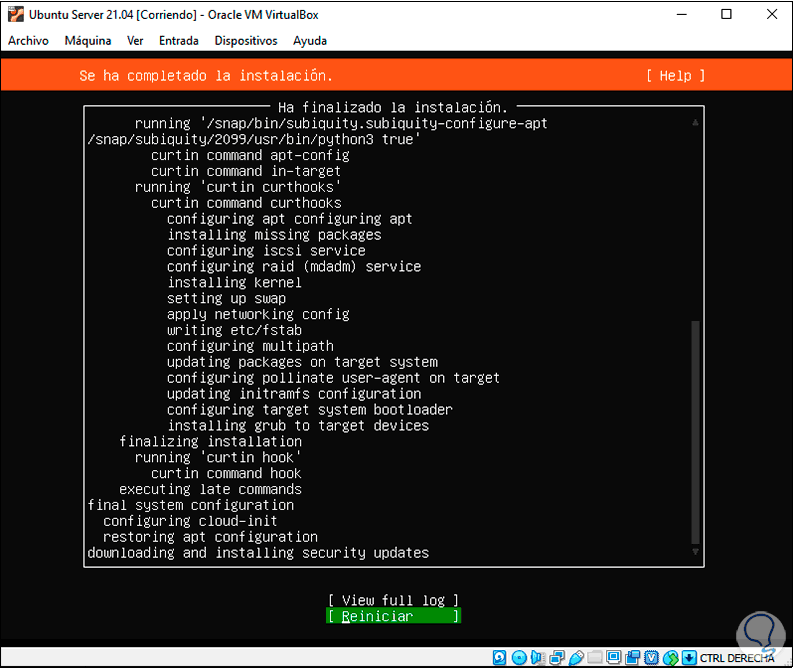
Task: Click the network adapters icon in status bar
Action: (557, 657)
